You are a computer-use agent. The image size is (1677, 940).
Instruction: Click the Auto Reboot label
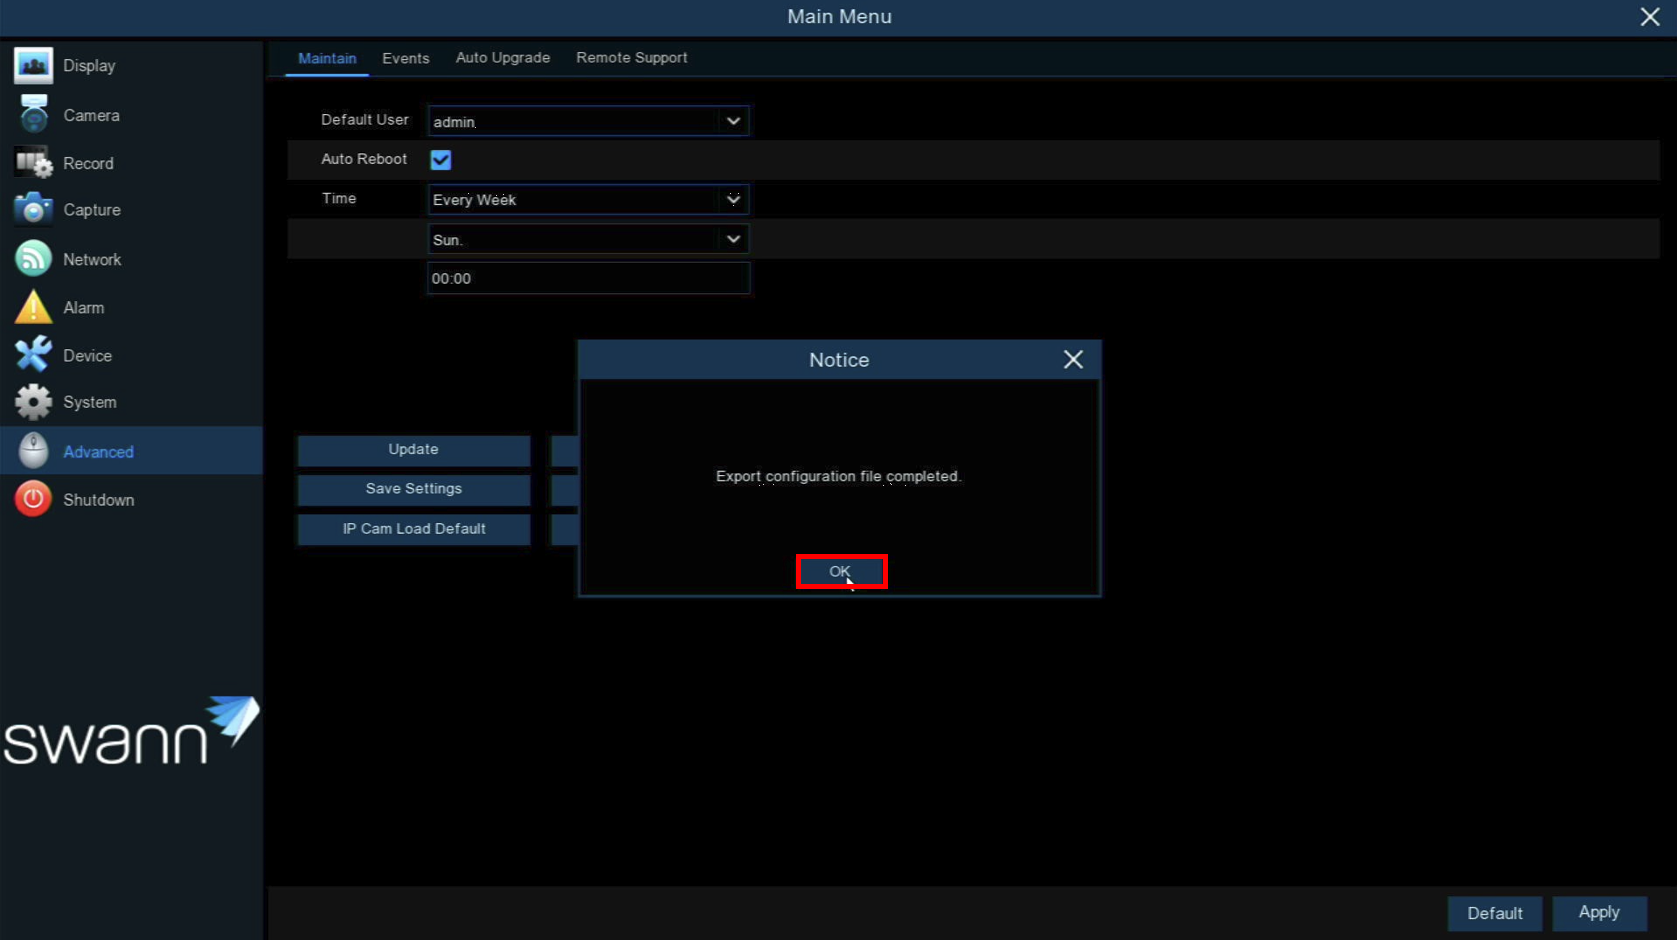pyautogui.click(x=364, y=159)
